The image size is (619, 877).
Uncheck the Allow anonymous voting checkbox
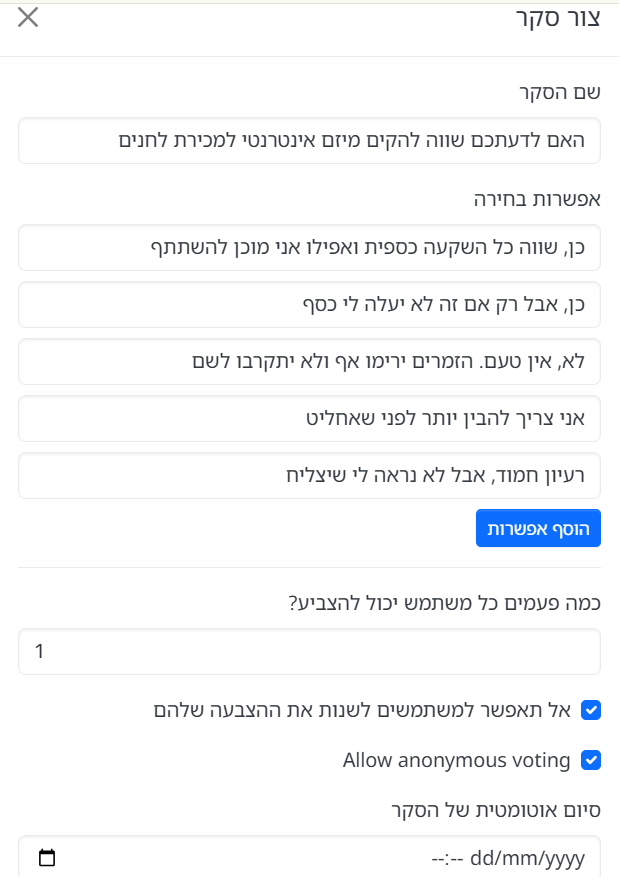591,760
